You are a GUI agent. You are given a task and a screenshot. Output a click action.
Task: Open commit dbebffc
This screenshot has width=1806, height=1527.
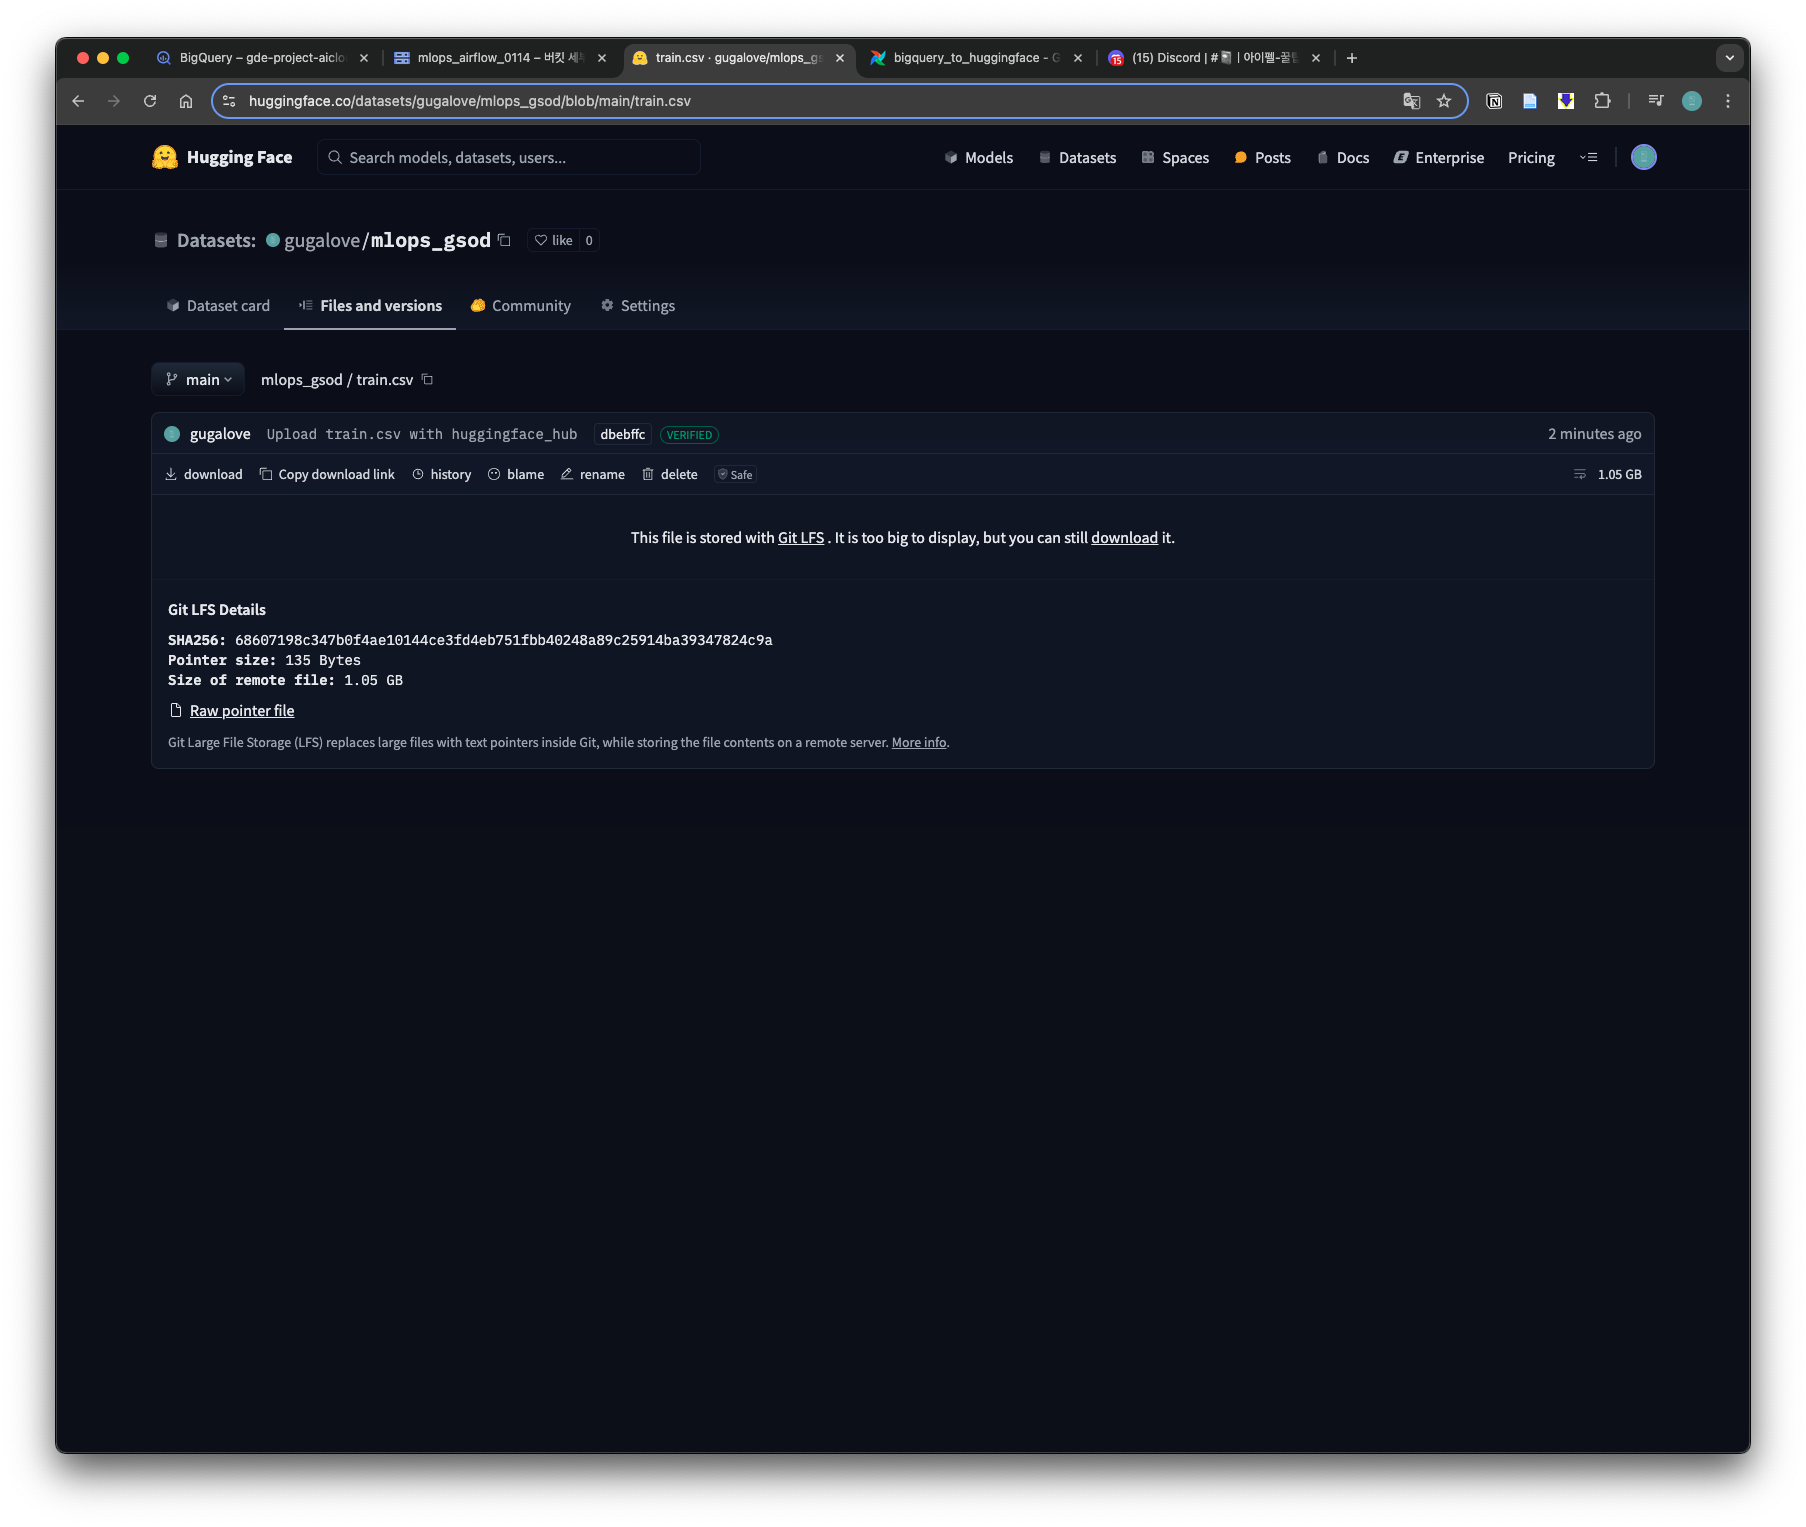coord(622,434)
